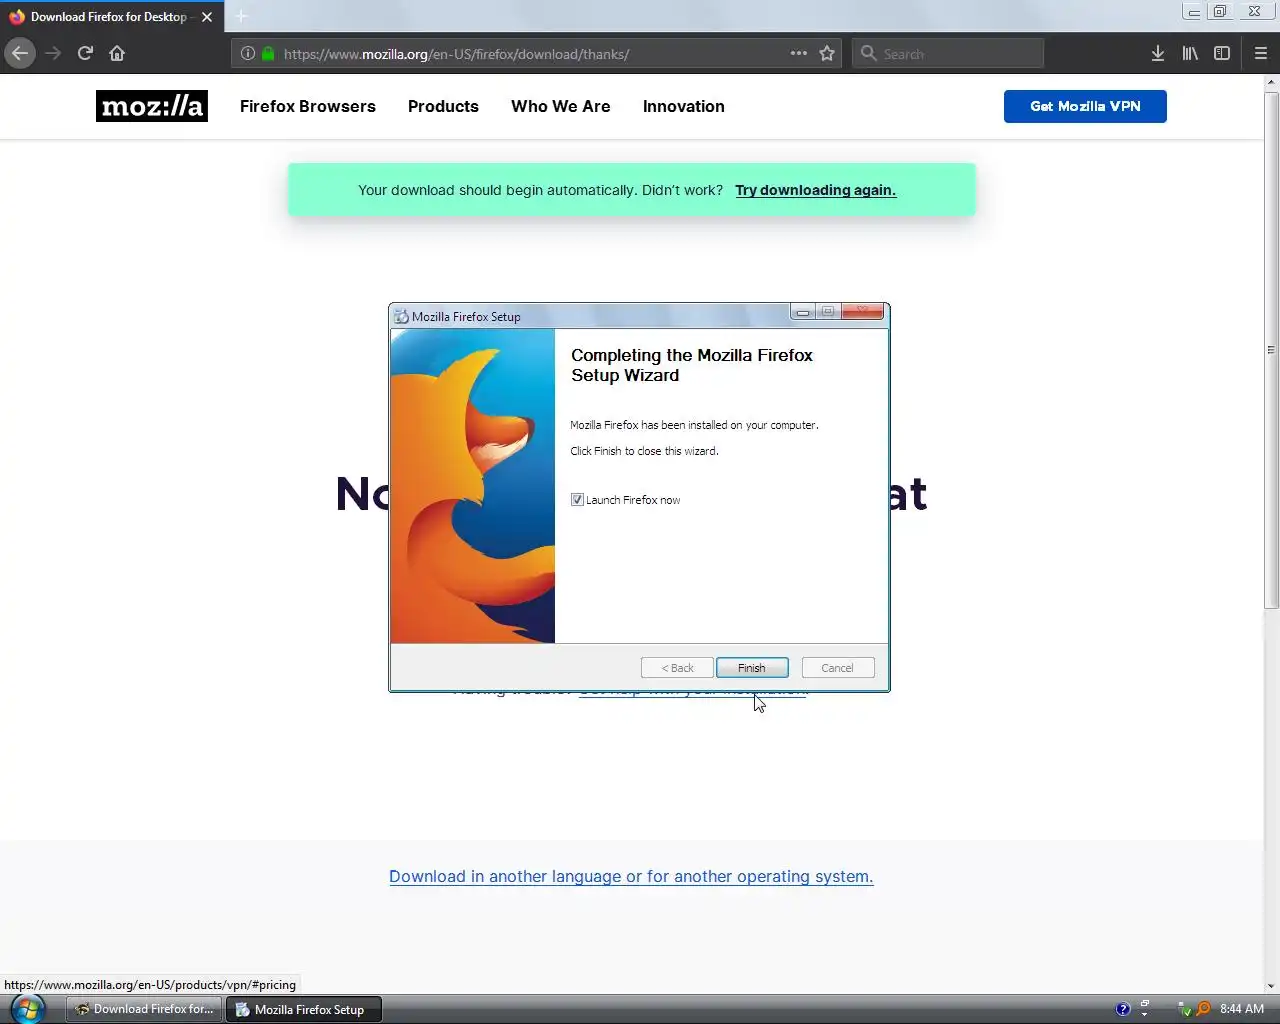Image resolution: width=1280 pixels, height=1024 pixels.
Task: Uncheck Launch Firefox now checkbox
Action: pyautogui.click(x=577, y=500)
